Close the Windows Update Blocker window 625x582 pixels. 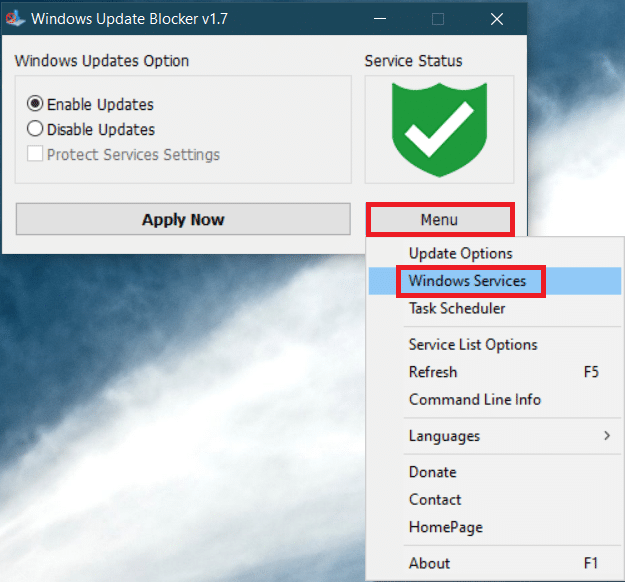click(x=497, y=19)
